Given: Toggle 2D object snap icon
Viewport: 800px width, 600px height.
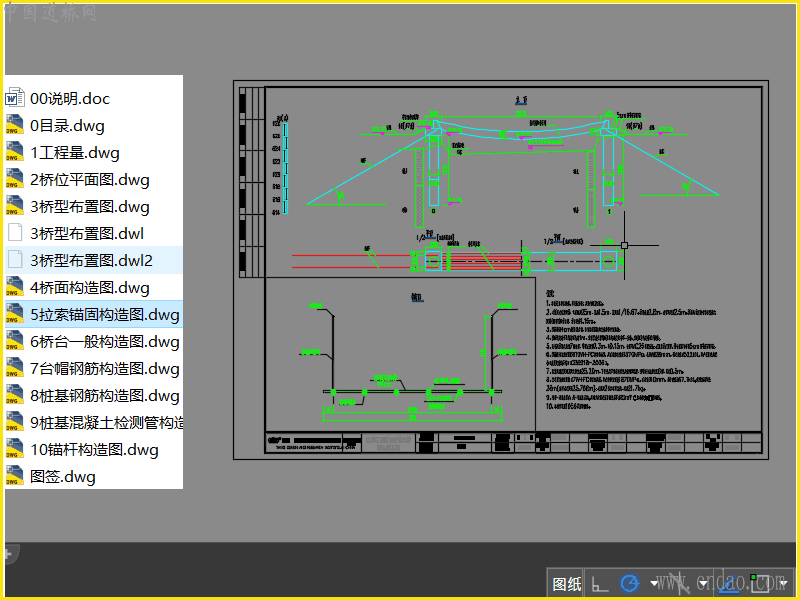Looking at the screenshot, I should [760, 584].
